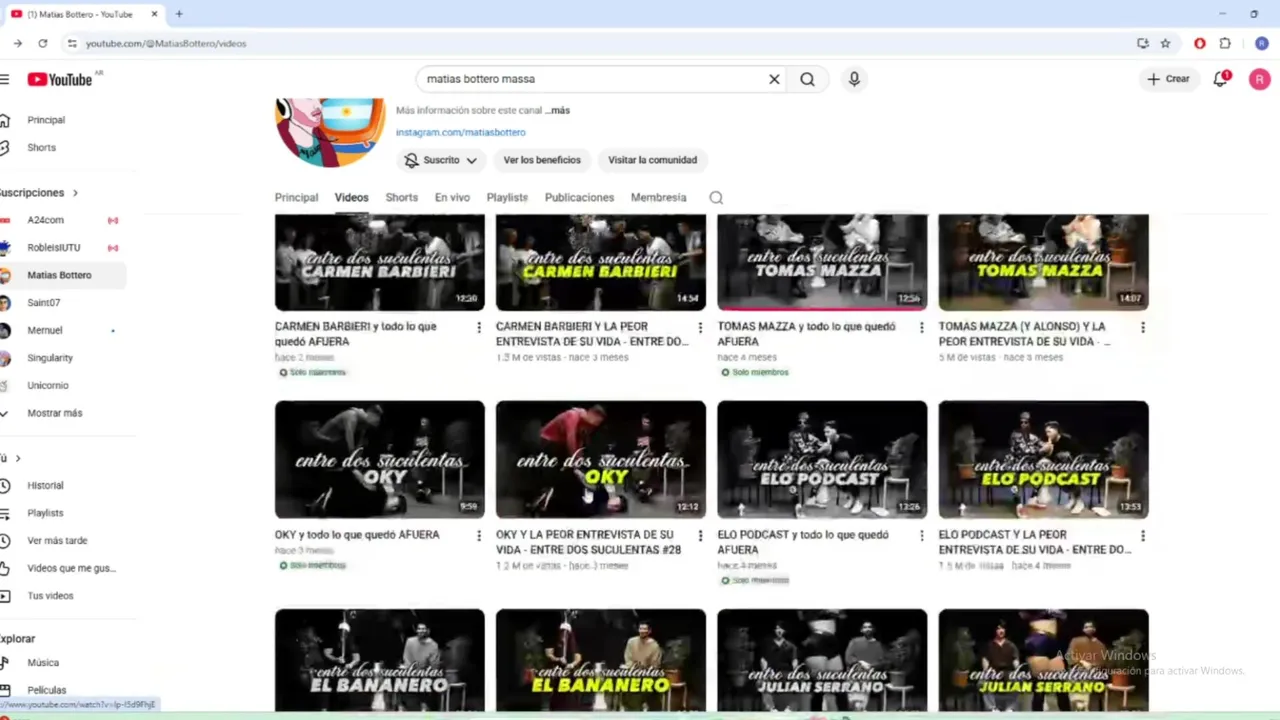
Task: Open the hamburger guide menu
Action: click(x=5, y=79)
